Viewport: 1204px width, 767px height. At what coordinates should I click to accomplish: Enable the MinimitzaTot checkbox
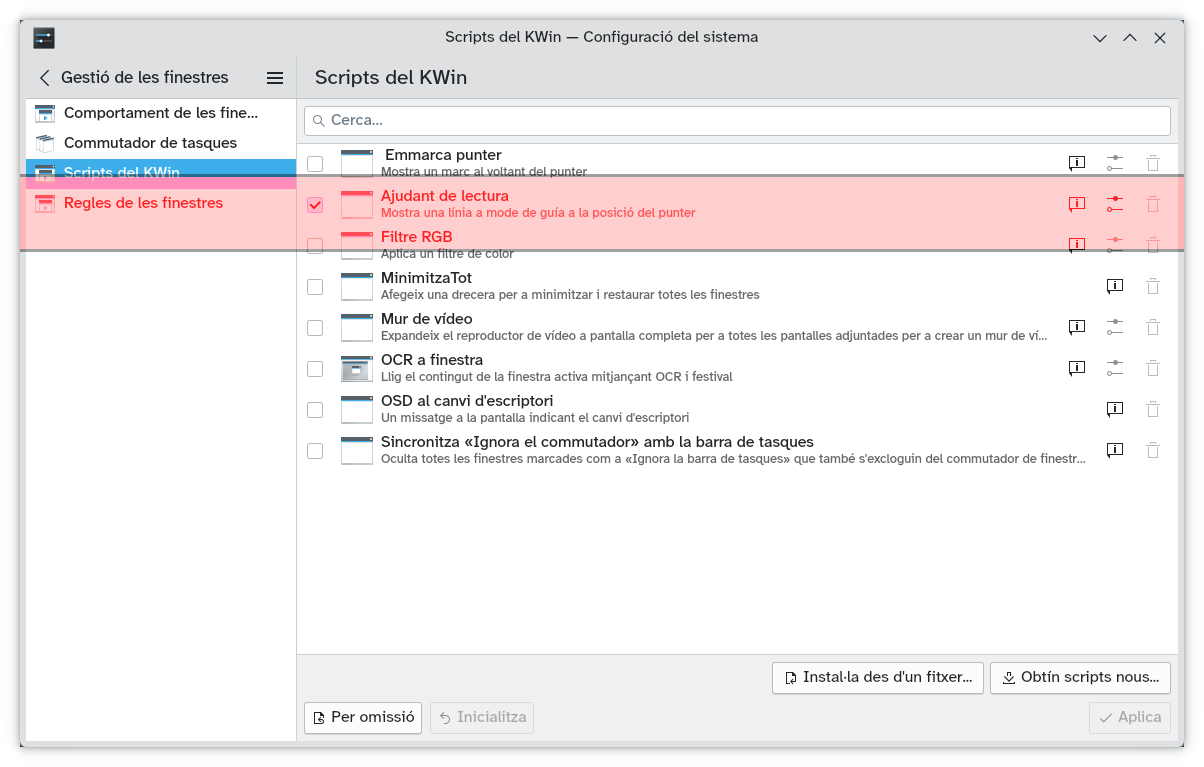(x=315, y=286)
